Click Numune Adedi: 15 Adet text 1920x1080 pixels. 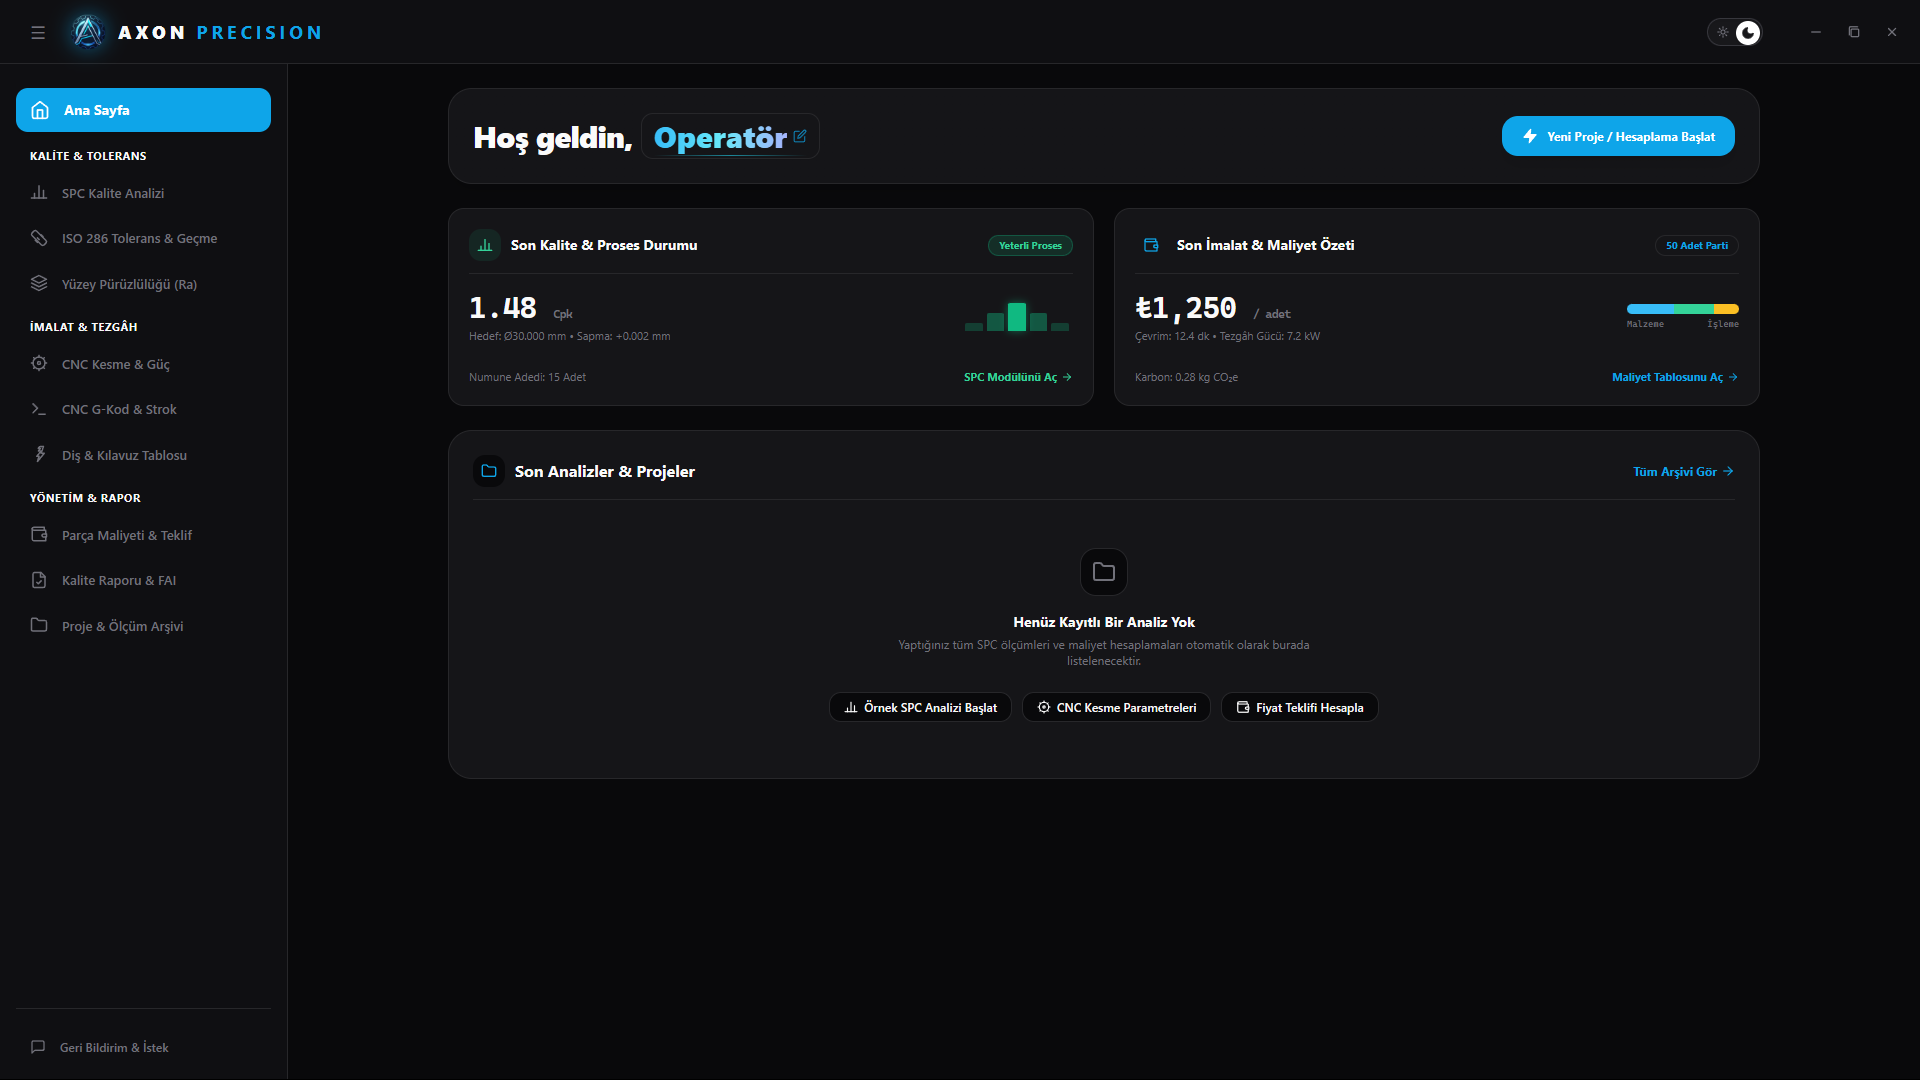(x=527, y=377)
